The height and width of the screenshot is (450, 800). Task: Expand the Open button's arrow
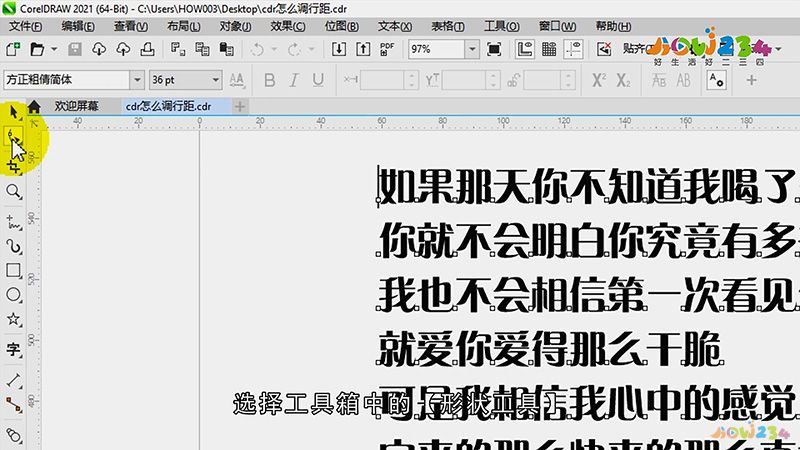click(x=54, y=49)
